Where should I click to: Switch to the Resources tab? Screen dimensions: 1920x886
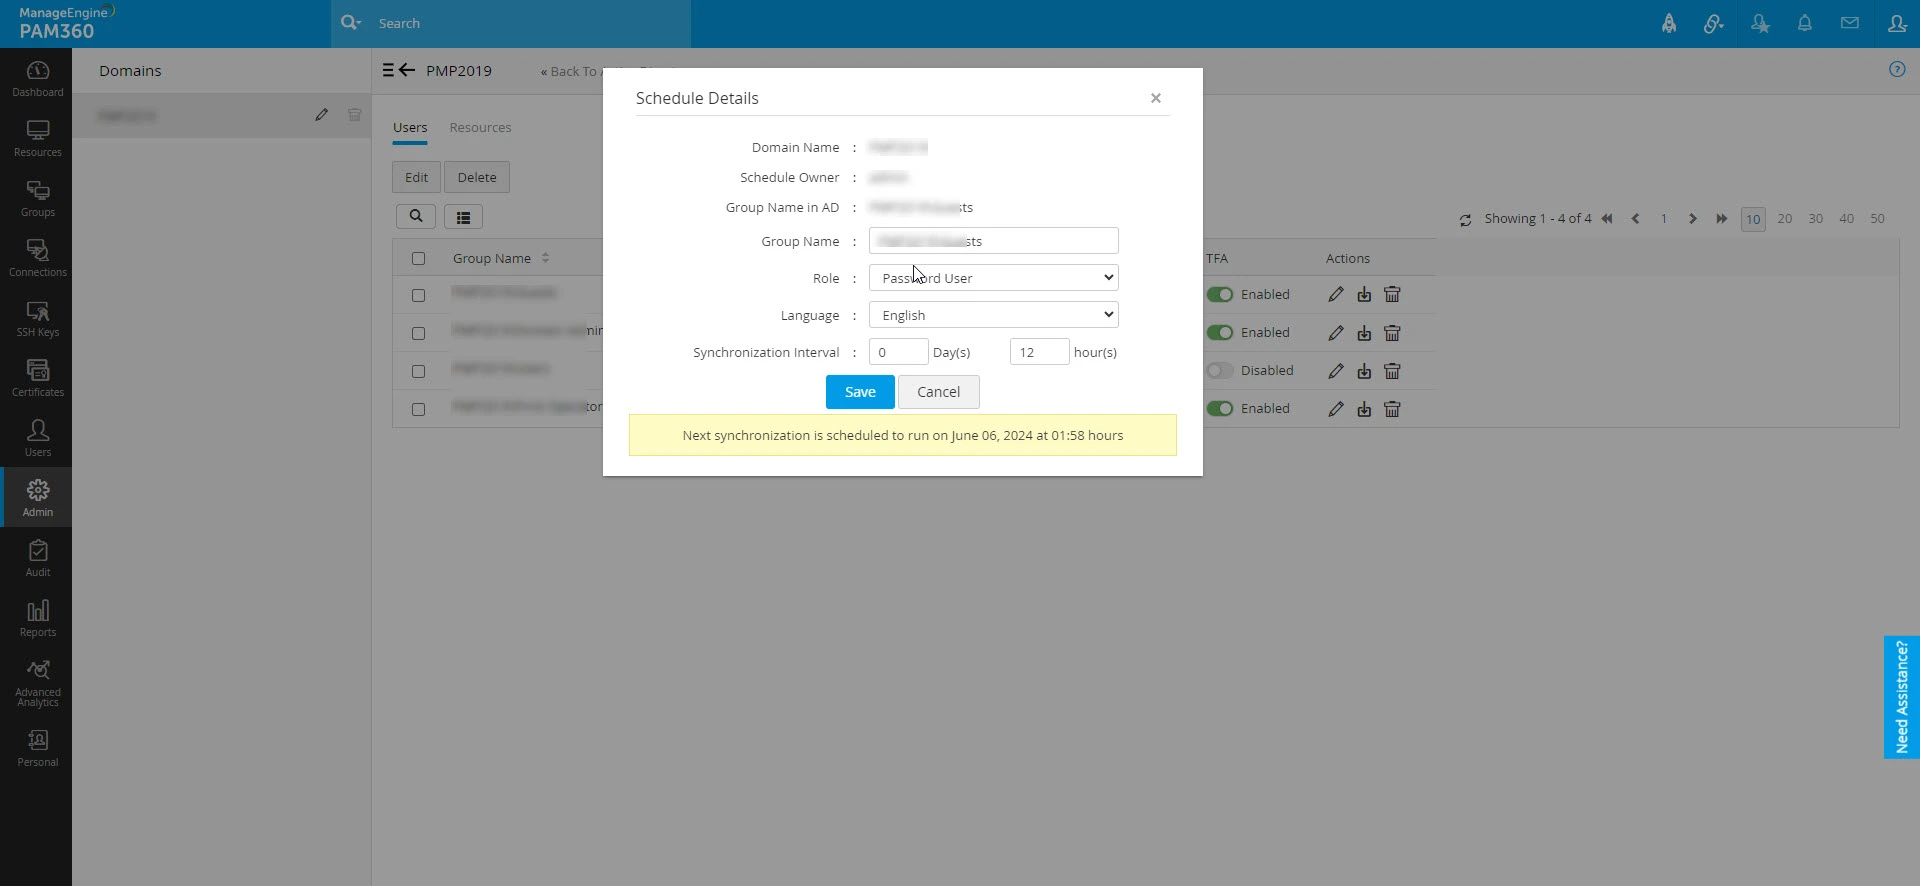pyautogui.click(x=480, y=128)
